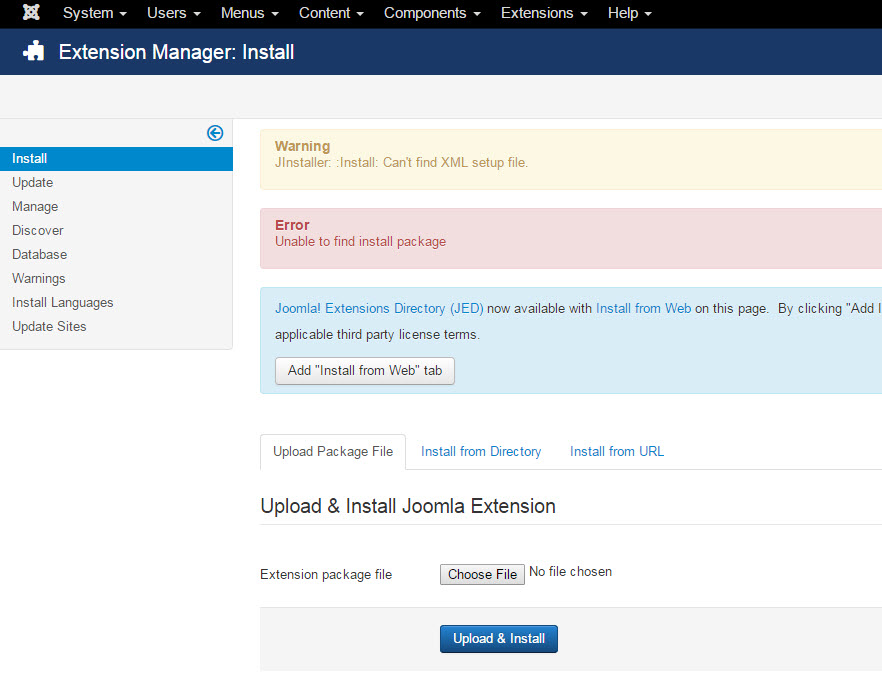Open the System dropdown menu
The width and height of the screenshot is (882, 686).
94,13
